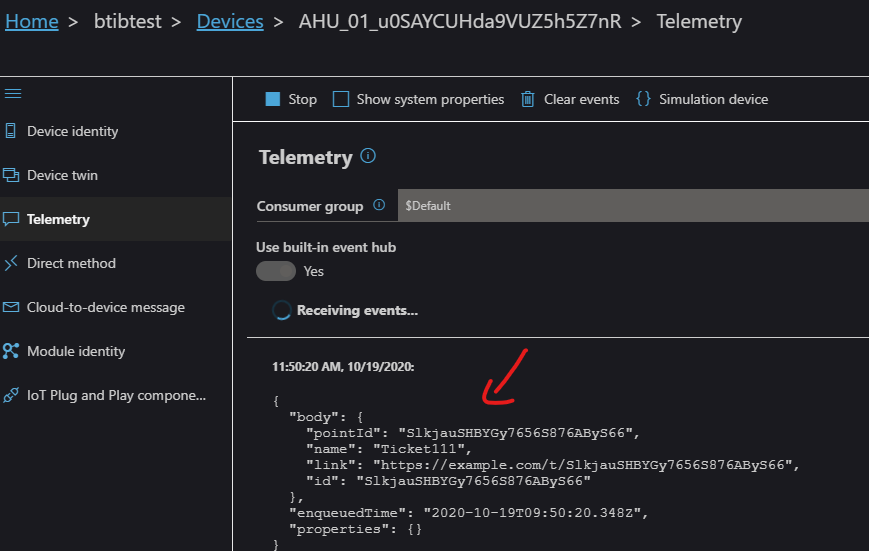Open Cloud-to-device message in sidebar
The image size is (869, 551).
point(105,307)
